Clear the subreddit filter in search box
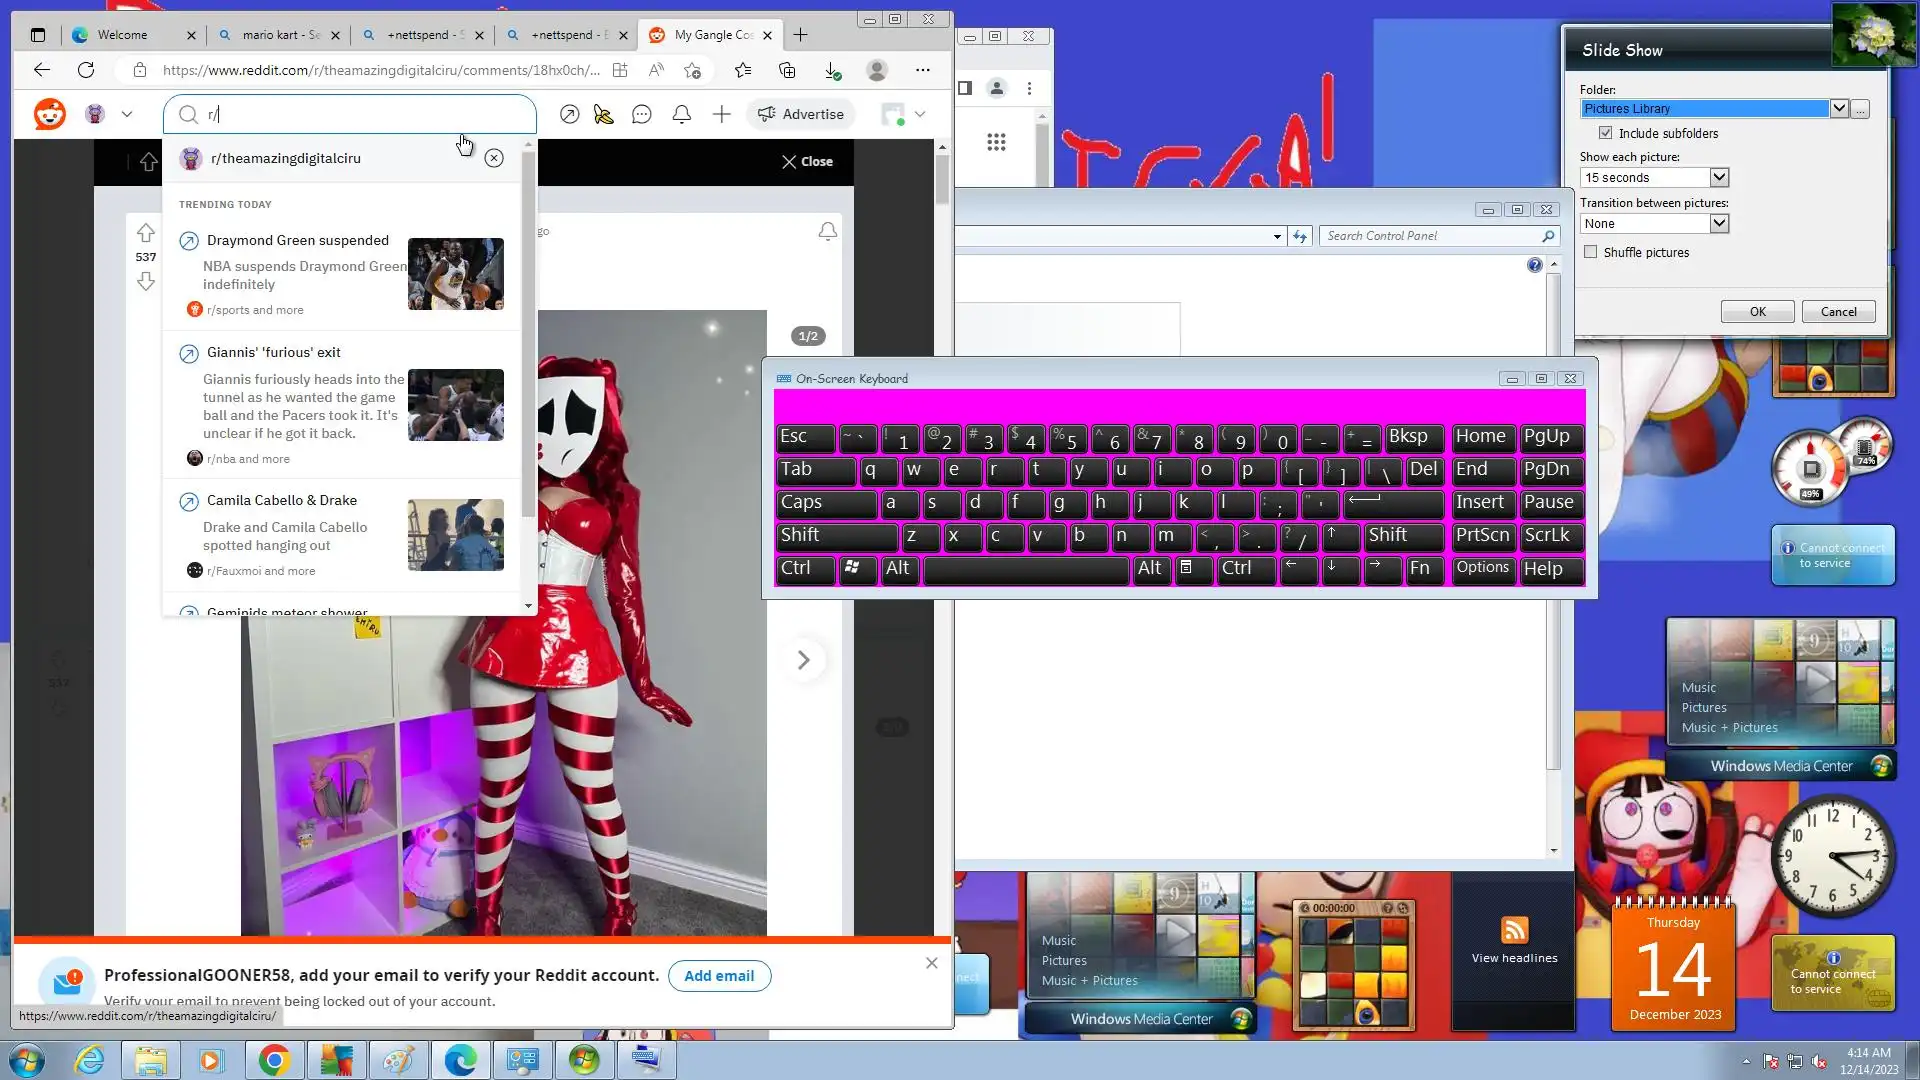 494,158
